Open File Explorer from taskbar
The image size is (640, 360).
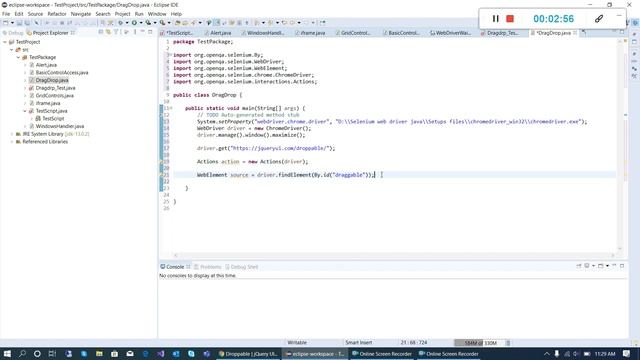(x=99, y=353)
